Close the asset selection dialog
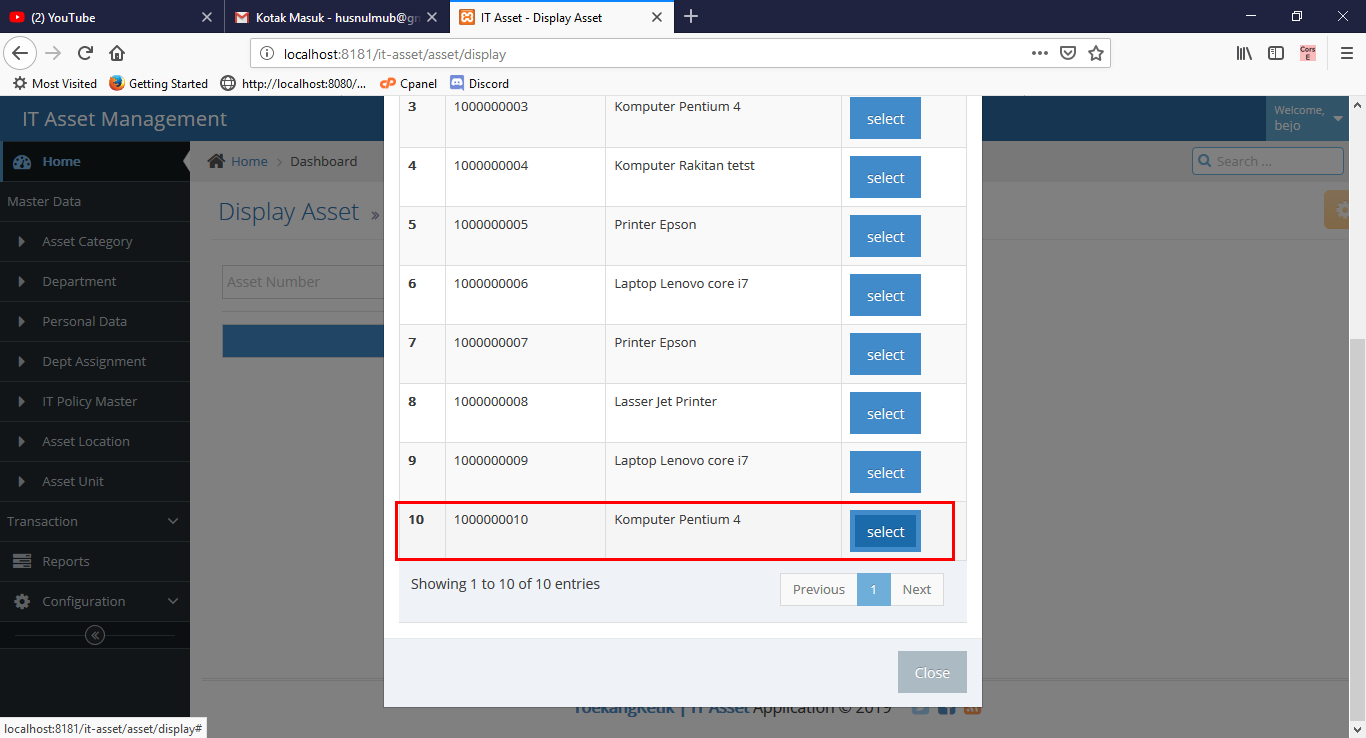Screen dimensions: 1366x738 [x=931, y=671]
